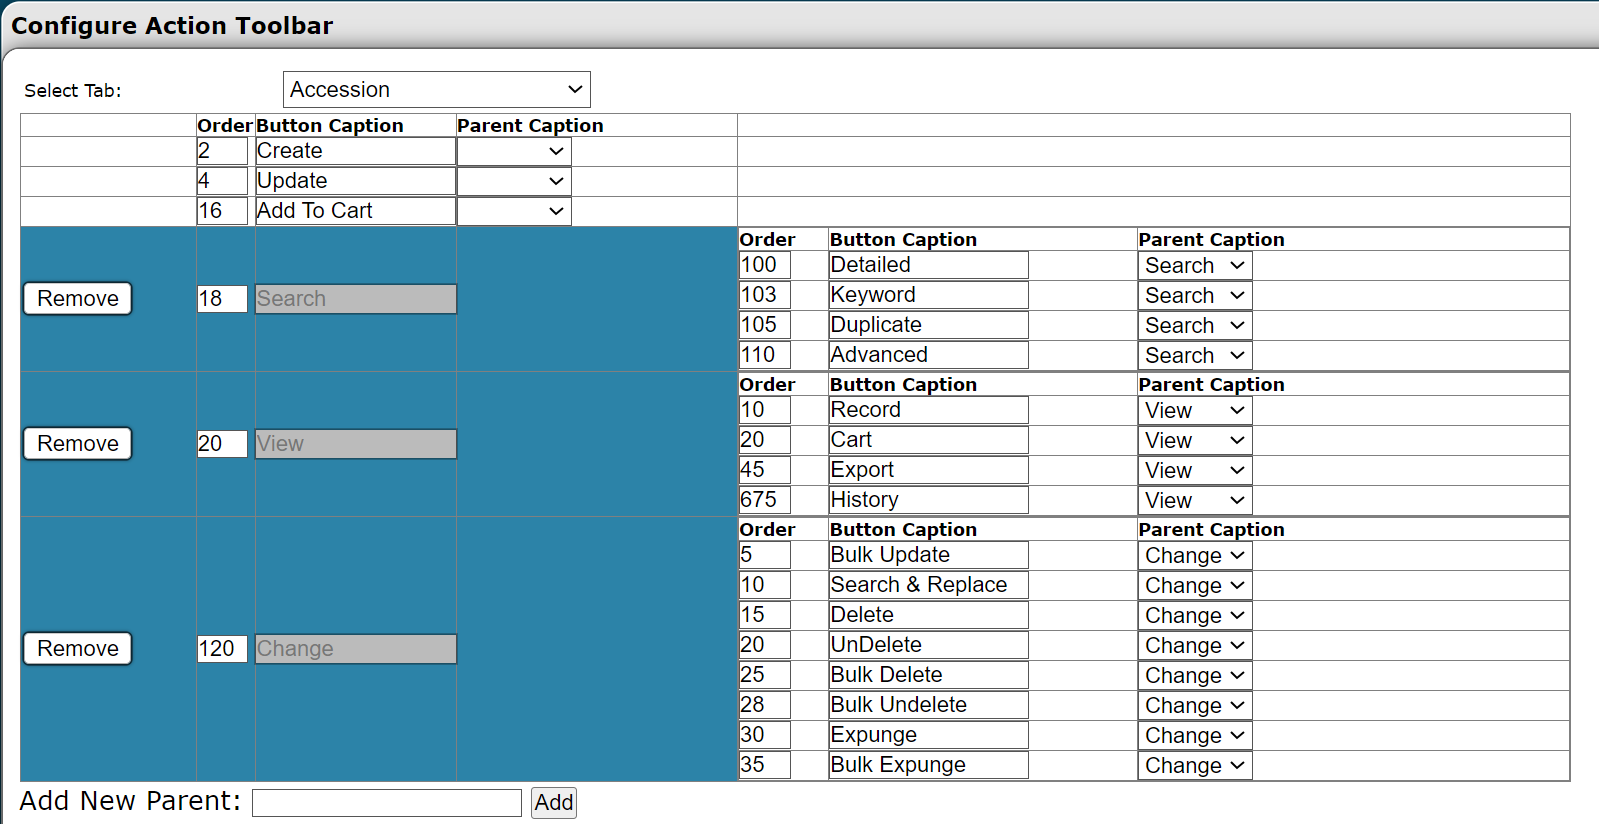
Task: Click the order field showing 120 for Change
Action: click(x=222, y=649)
